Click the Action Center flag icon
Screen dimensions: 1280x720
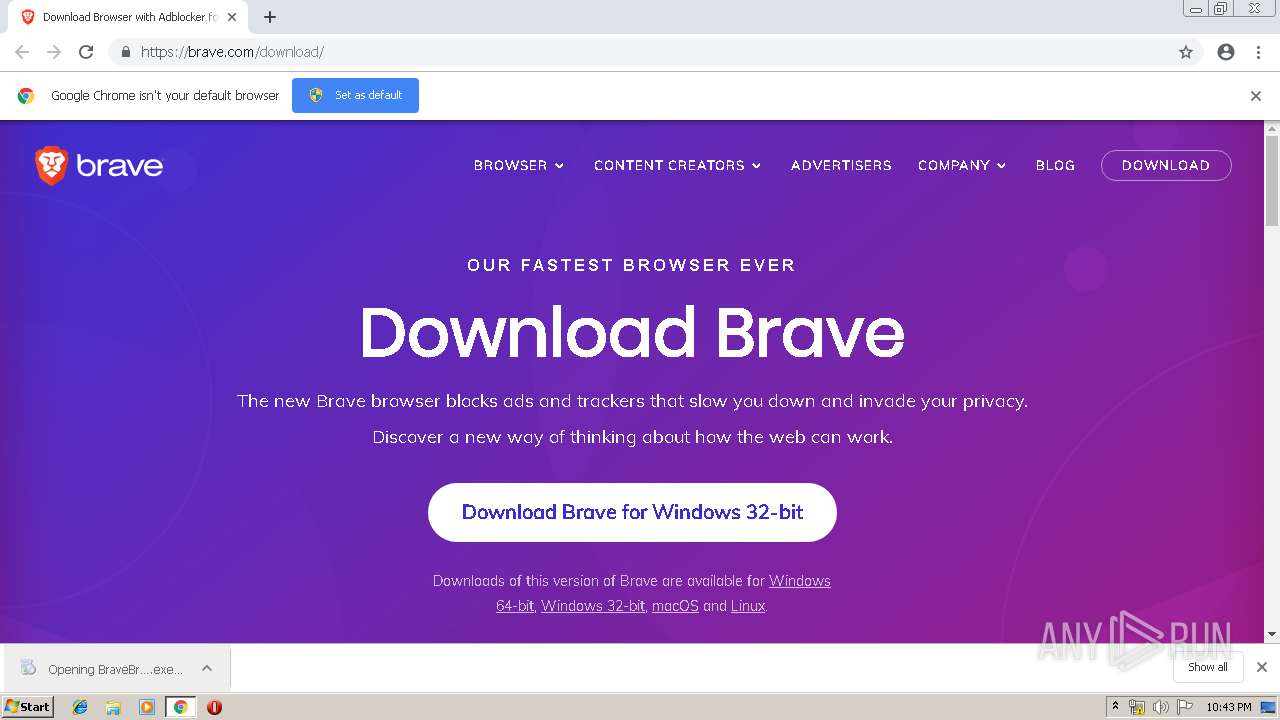coord(1185,707)
